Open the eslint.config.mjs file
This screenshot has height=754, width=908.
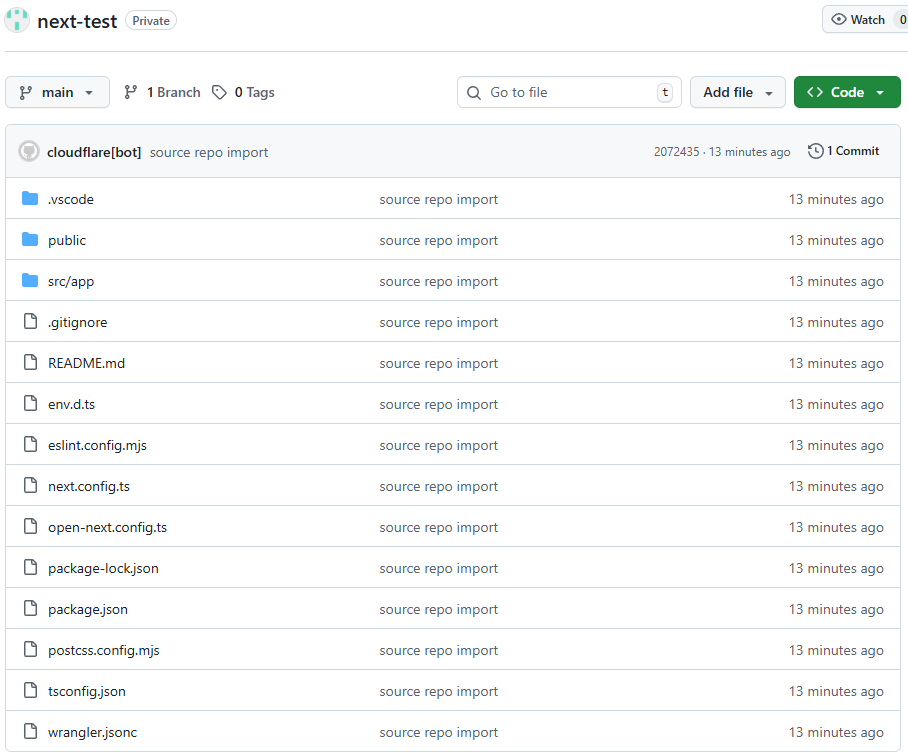(97, 445)
